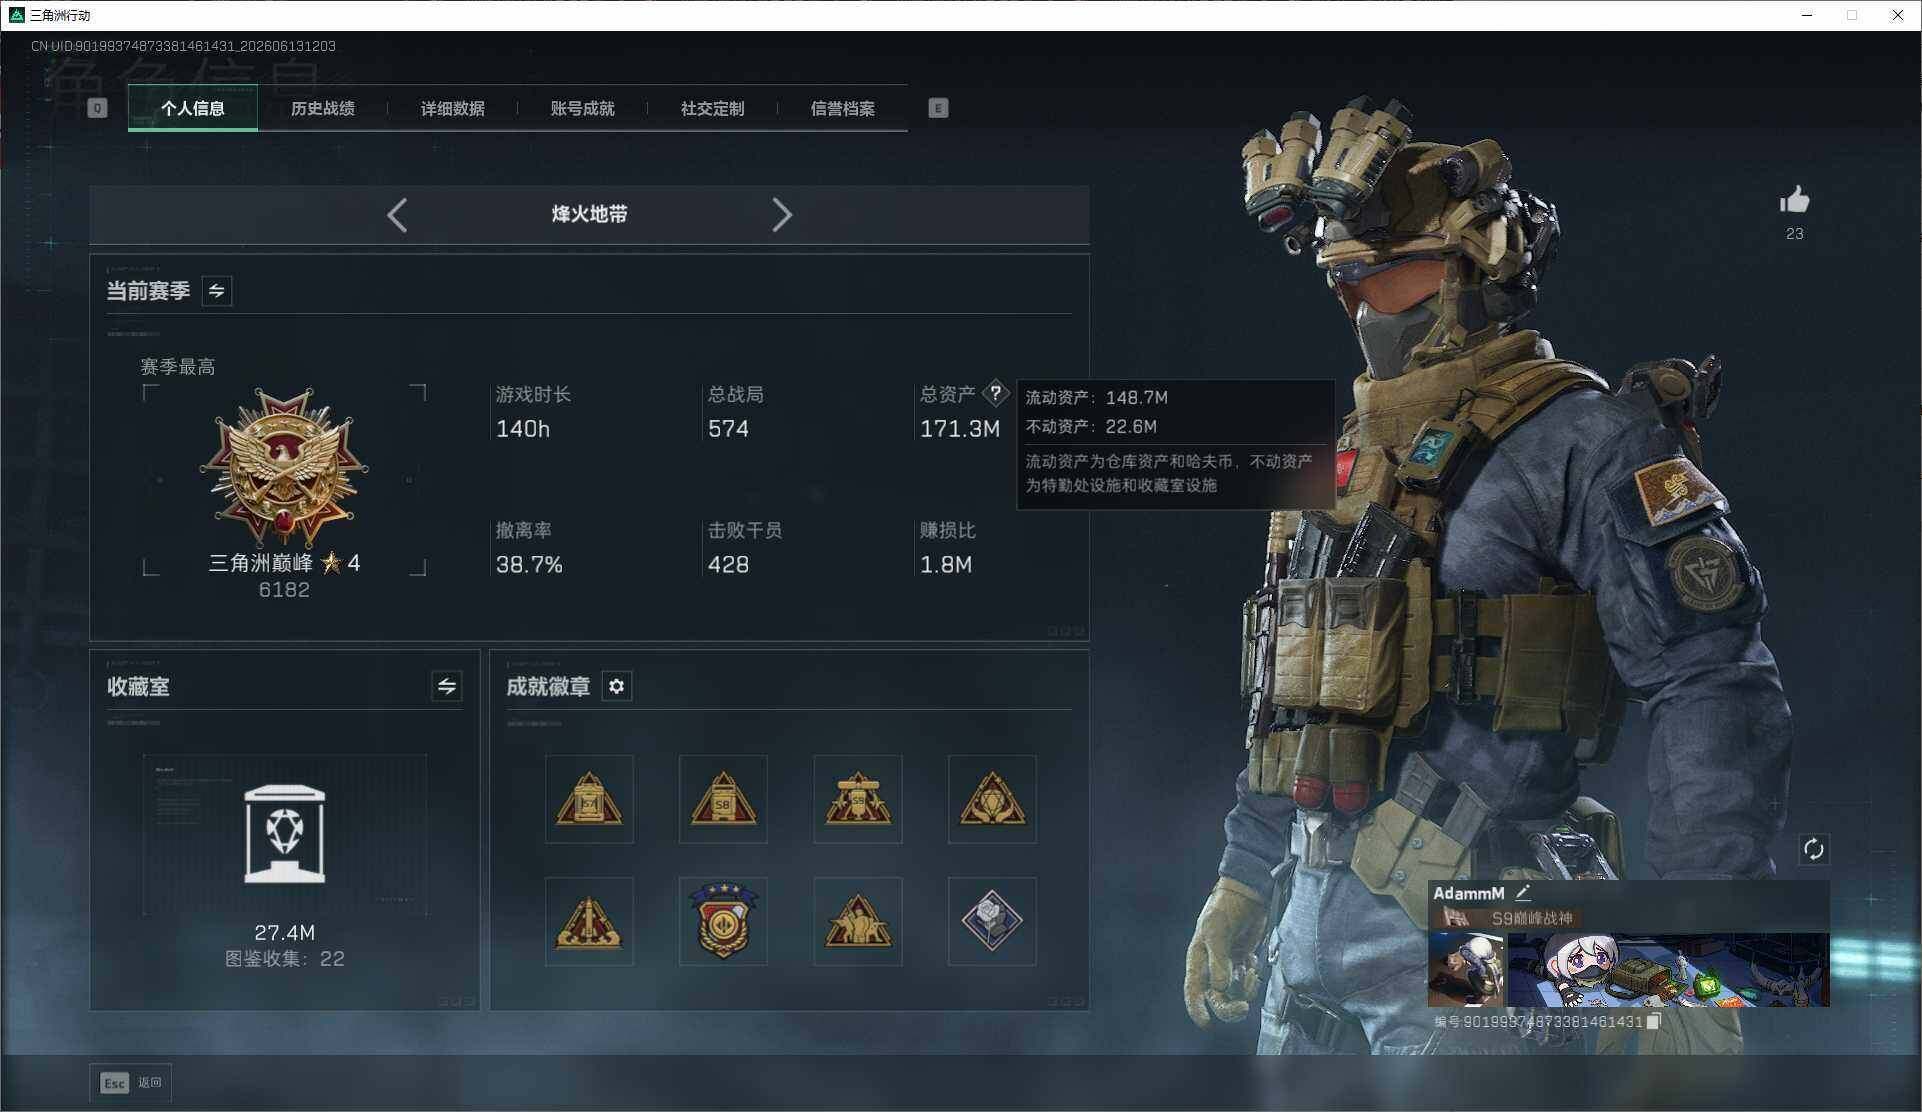The width and height of the screenshot is (1922, 1112).
Task: Click the 烽火地带 mode title
Action: [590, 214]
